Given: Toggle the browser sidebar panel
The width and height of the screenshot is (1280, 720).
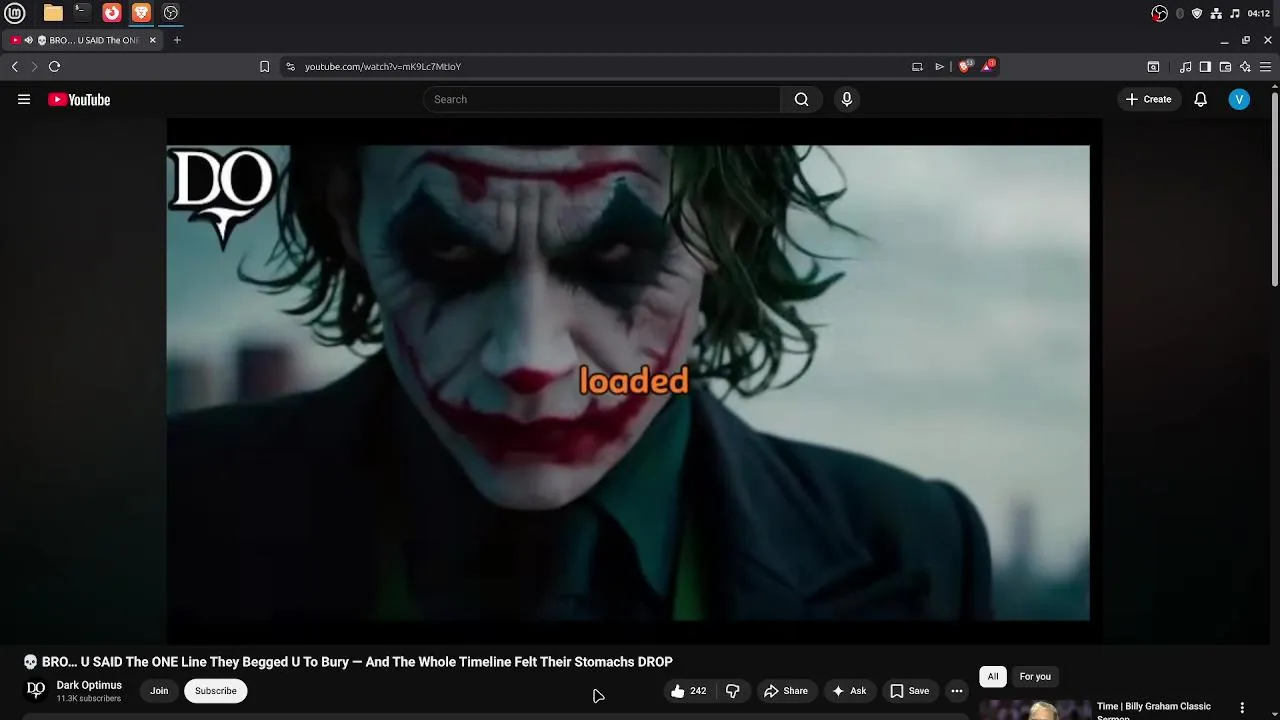Looking at the screenshot, I should [1205, 67].
